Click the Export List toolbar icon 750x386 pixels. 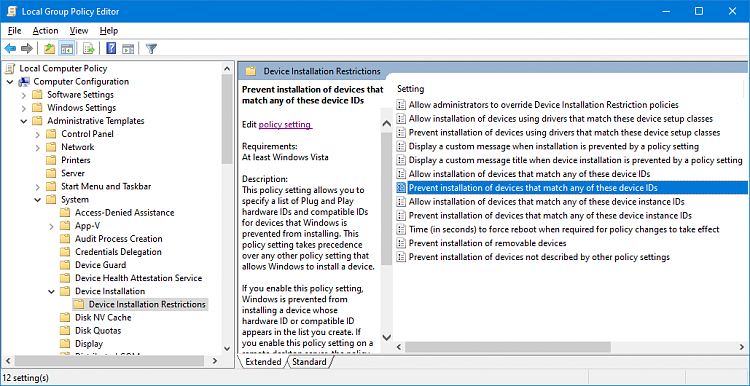88,48
